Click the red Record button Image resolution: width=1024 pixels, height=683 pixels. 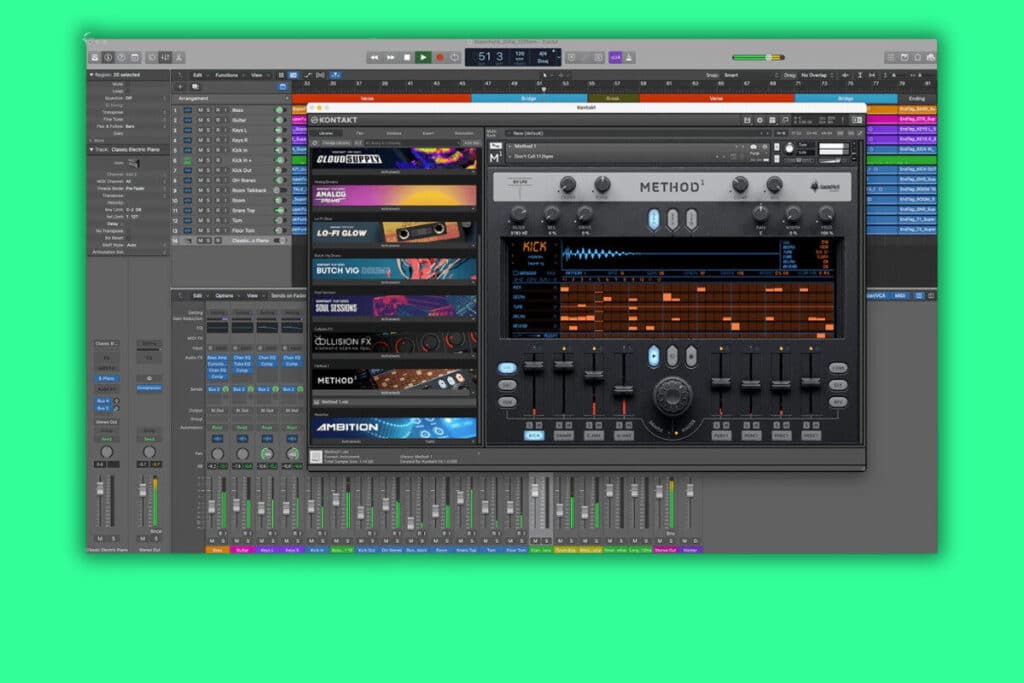440,57
